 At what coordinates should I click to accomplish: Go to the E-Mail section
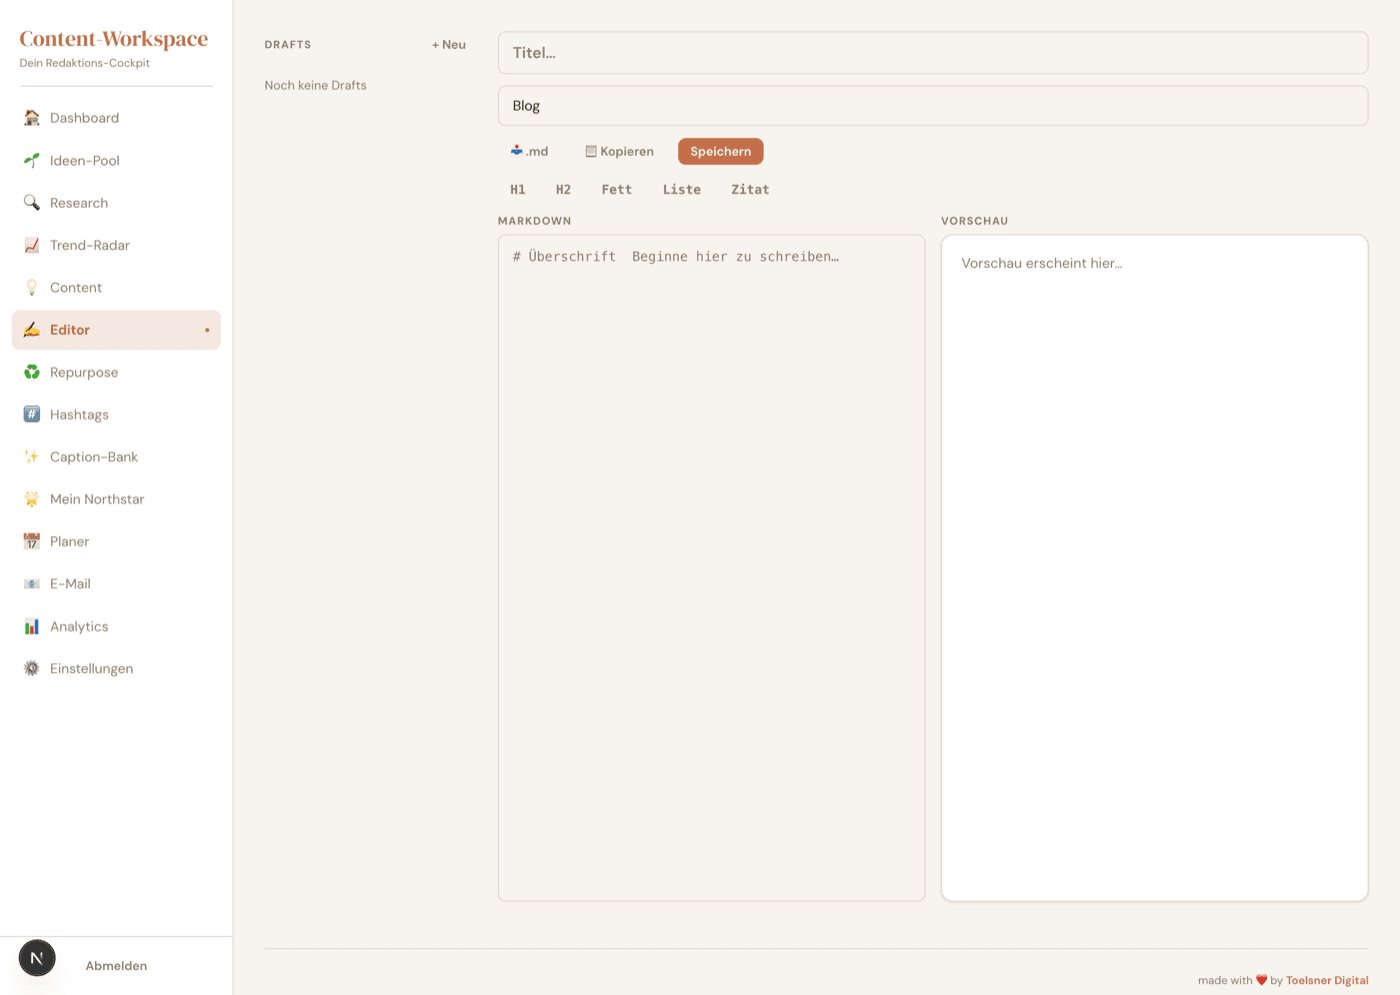(116, 584)
